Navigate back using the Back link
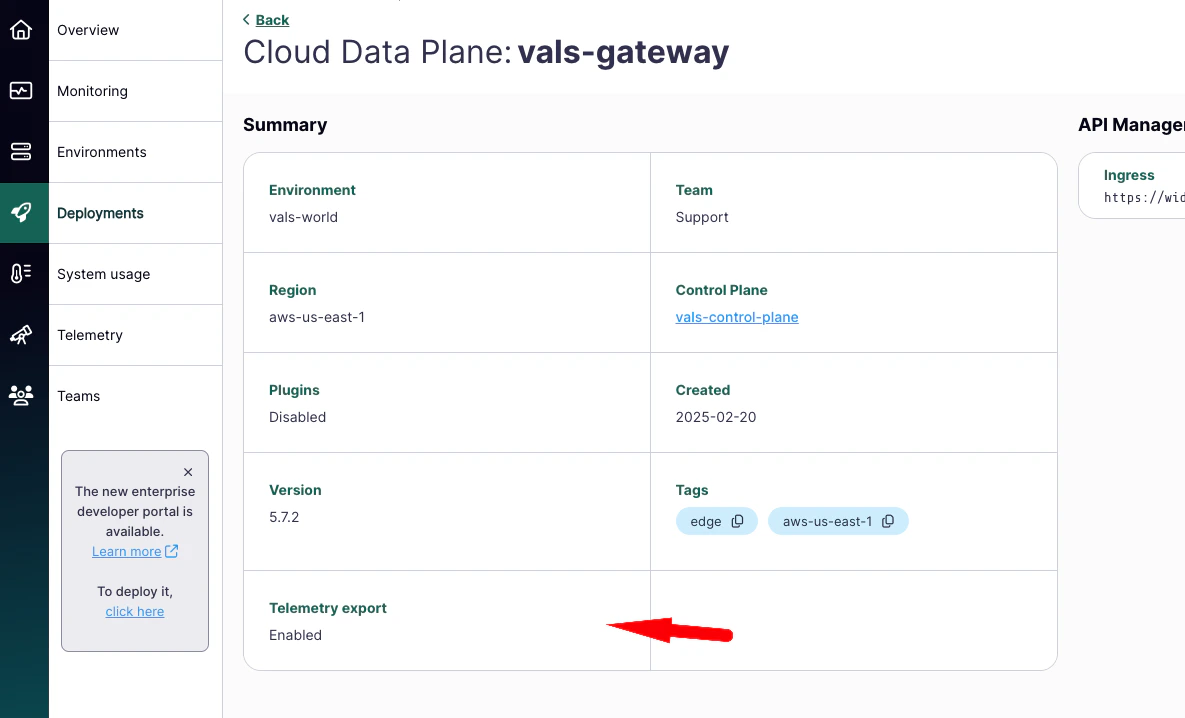 pos(270,19)
